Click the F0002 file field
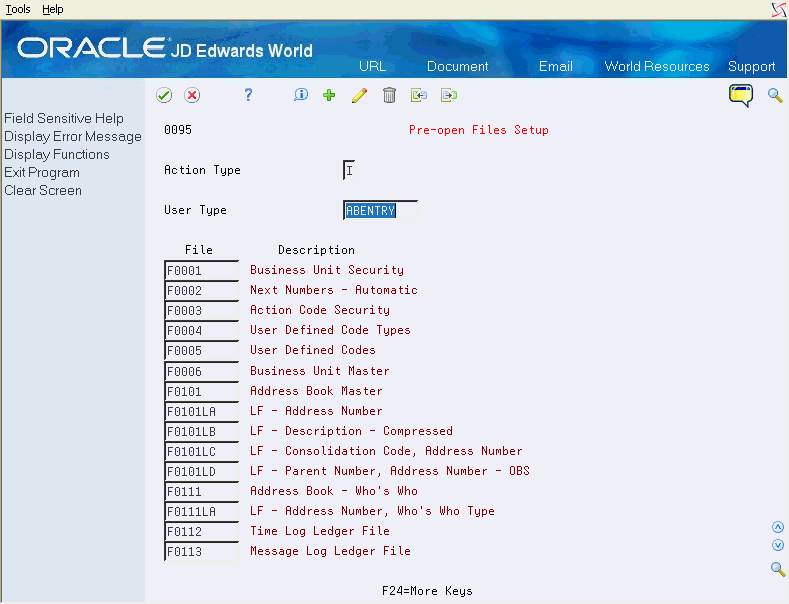Image resolution: width=789 pixels, height=604 pixels. pos(201,290)
